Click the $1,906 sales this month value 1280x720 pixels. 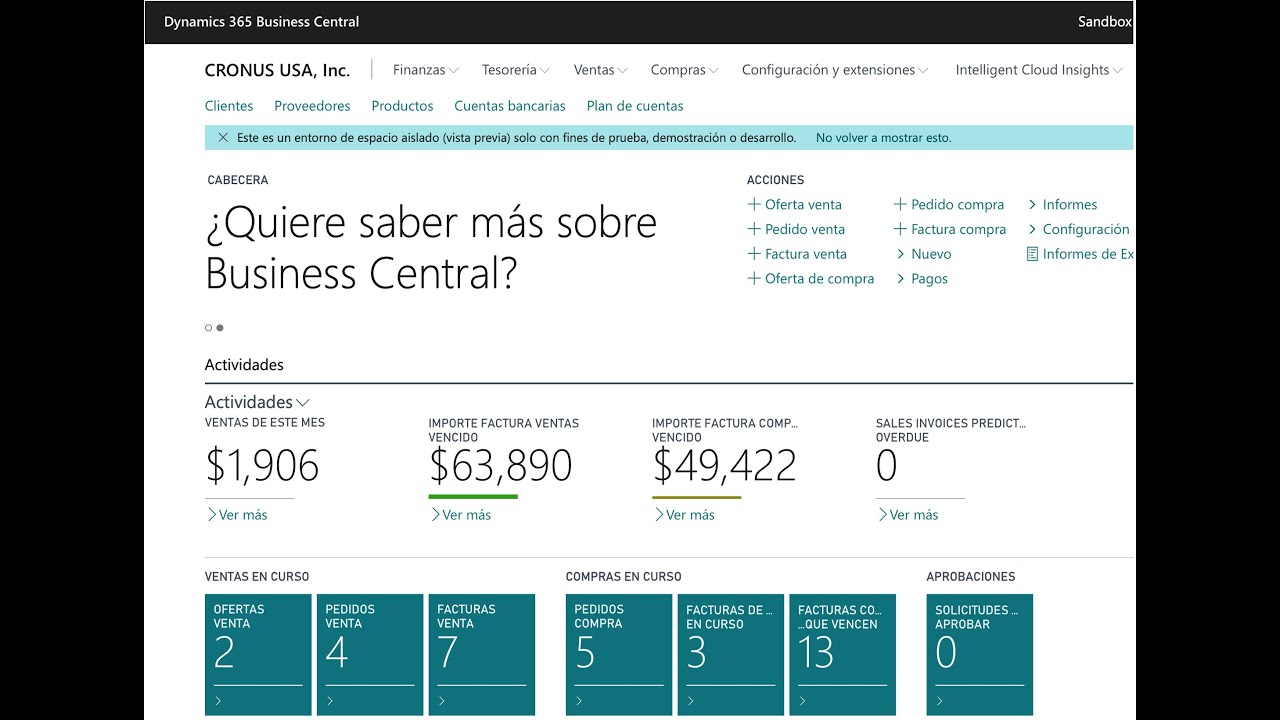[x=262, y=466]
